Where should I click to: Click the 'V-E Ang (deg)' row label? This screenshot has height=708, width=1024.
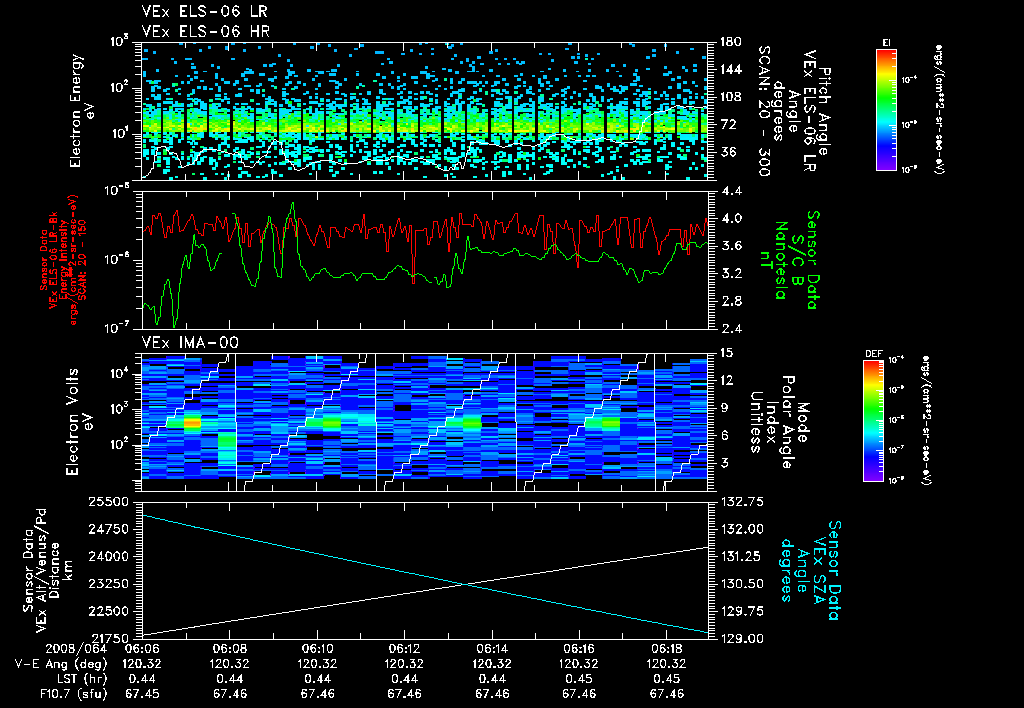pos(61,664)
